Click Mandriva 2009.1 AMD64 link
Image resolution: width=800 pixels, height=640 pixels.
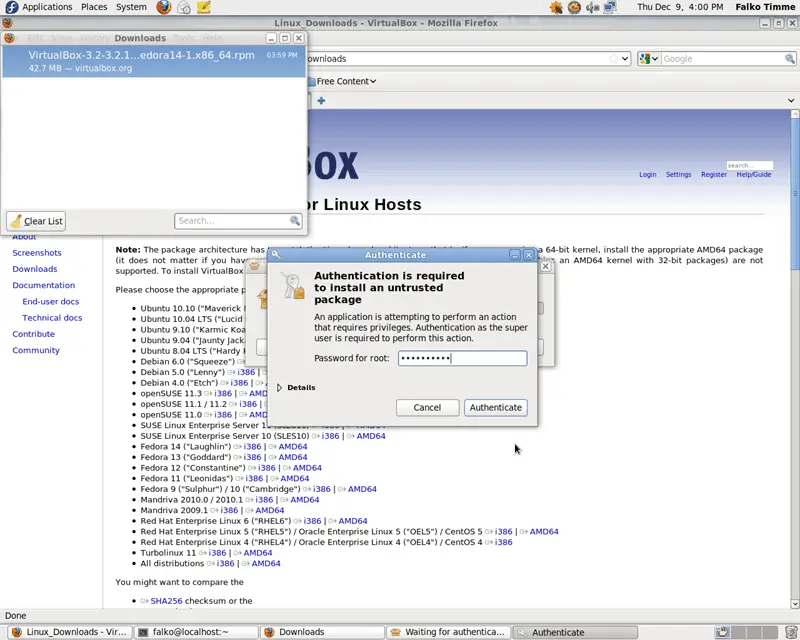(269, 510)
